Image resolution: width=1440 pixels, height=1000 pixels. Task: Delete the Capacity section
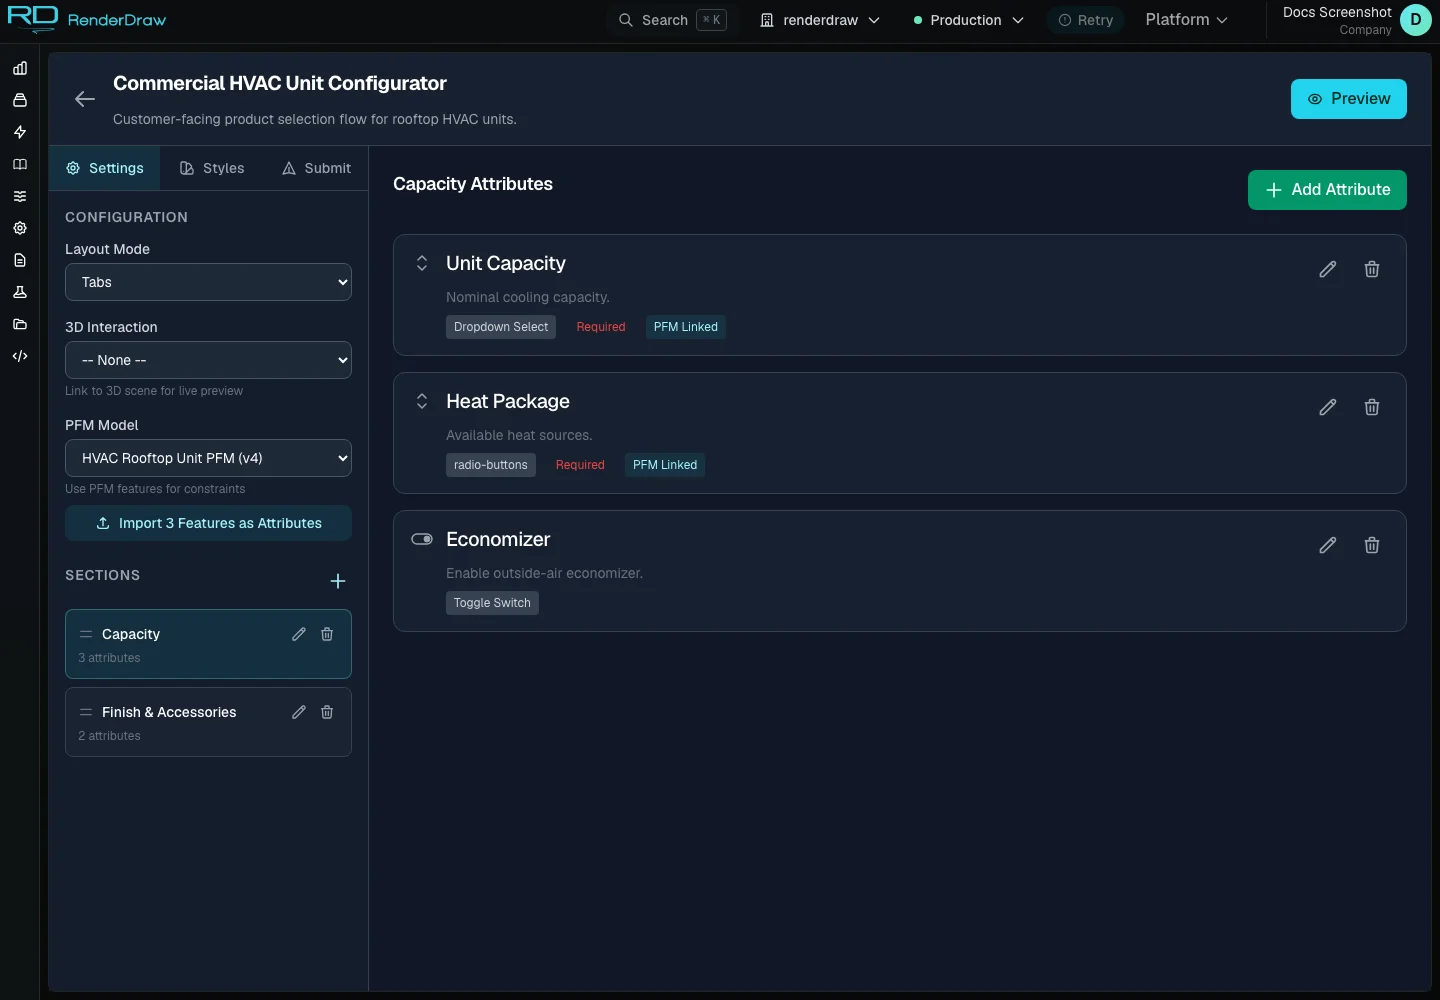327,634
